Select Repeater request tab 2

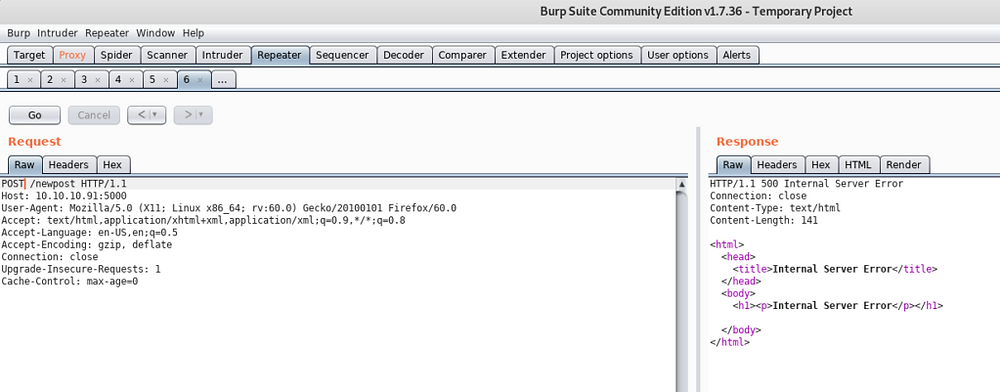pyautogui.click(x=51, y=80)
